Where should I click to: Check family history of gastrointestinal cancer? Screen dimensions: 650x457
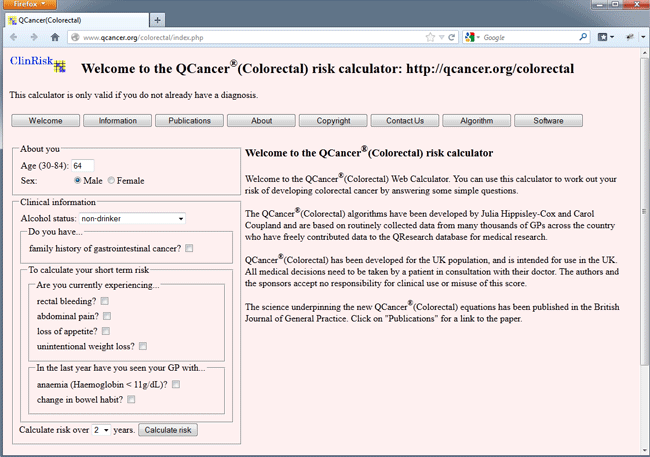[x=189, y=248]
